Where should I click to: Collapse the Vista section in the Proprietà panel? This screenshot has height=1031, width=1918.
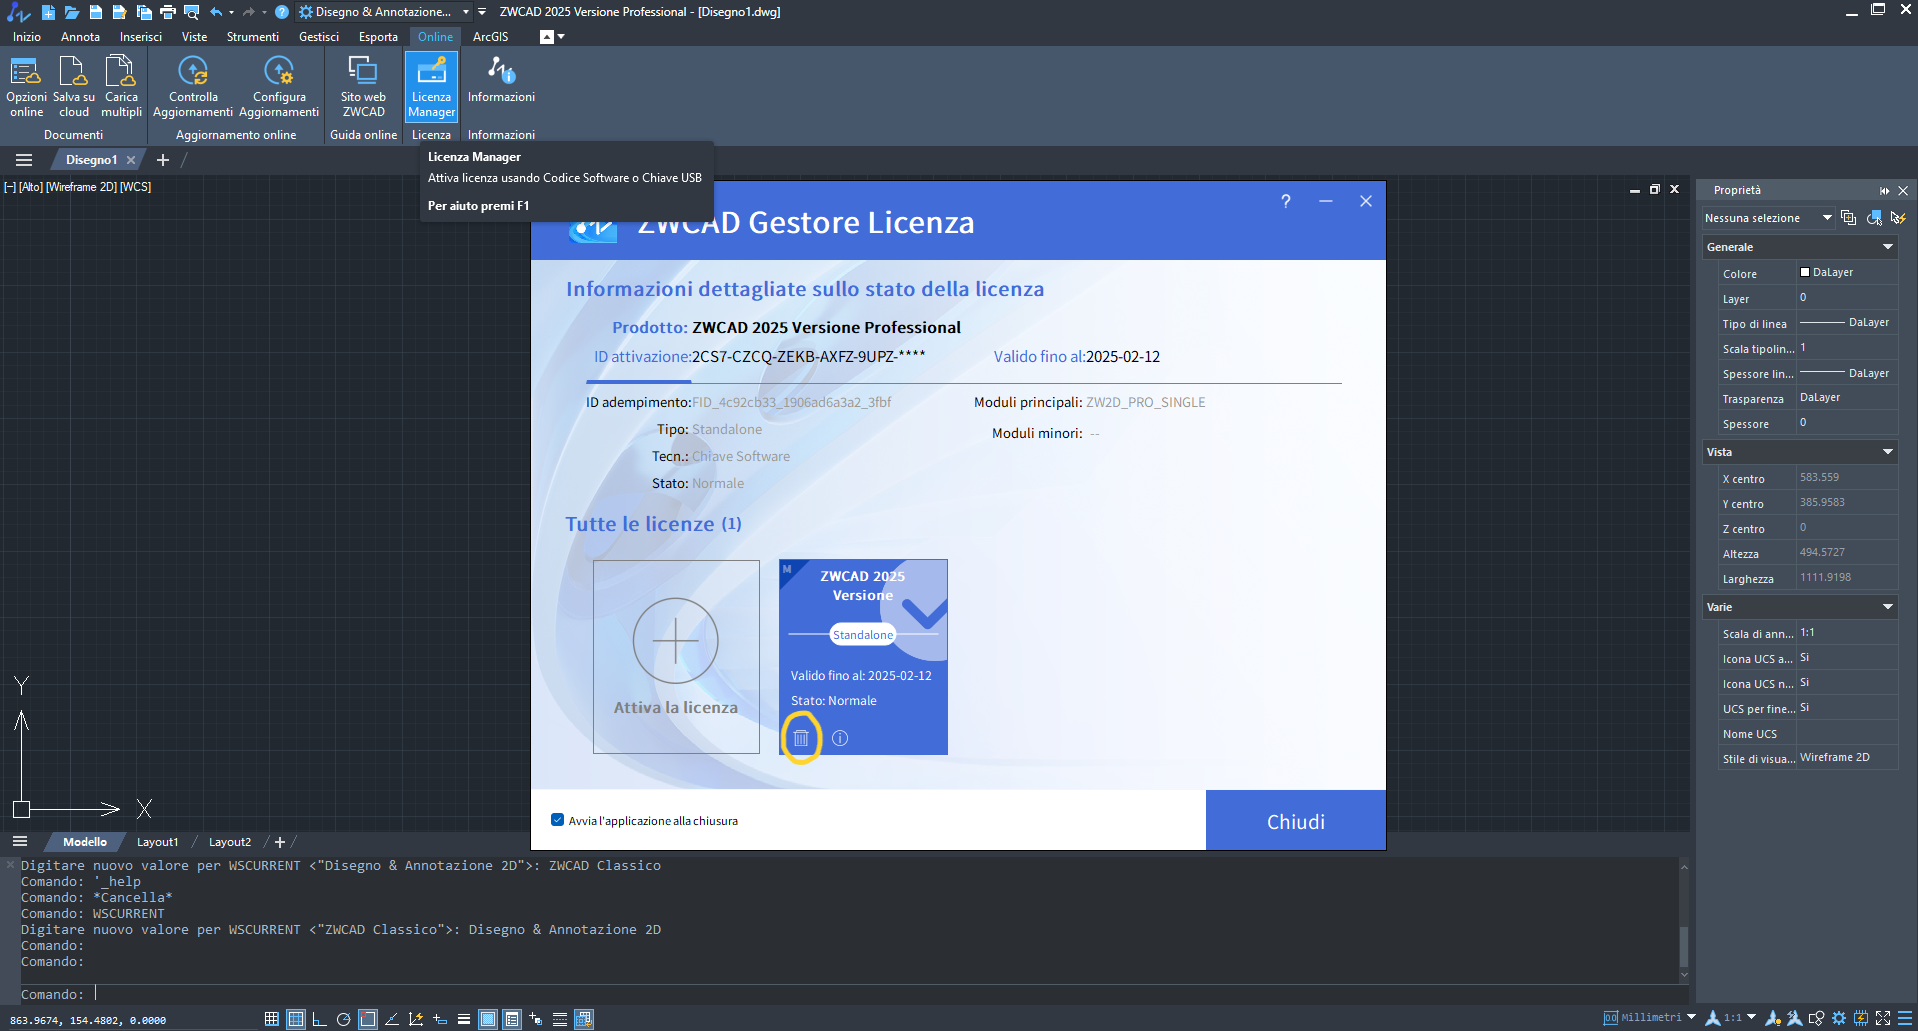click(x=1888, y=452)
